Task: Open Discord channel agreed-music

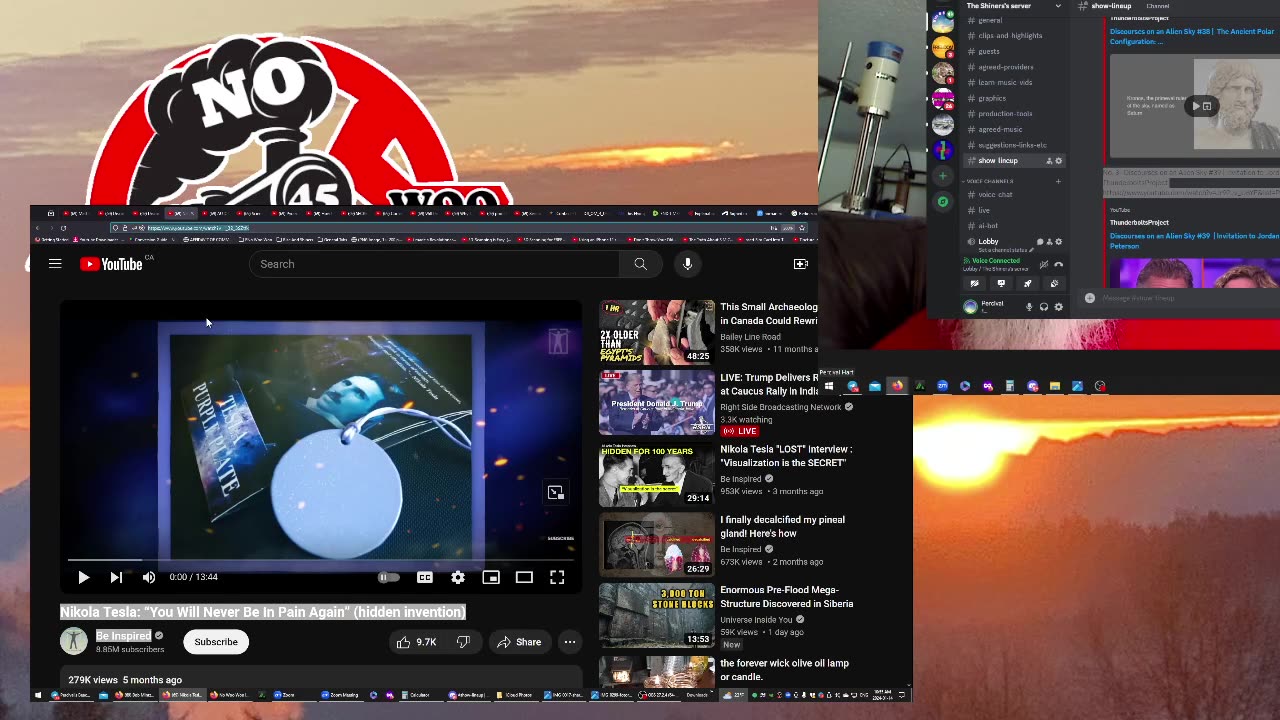Action: click(1000, 129)
